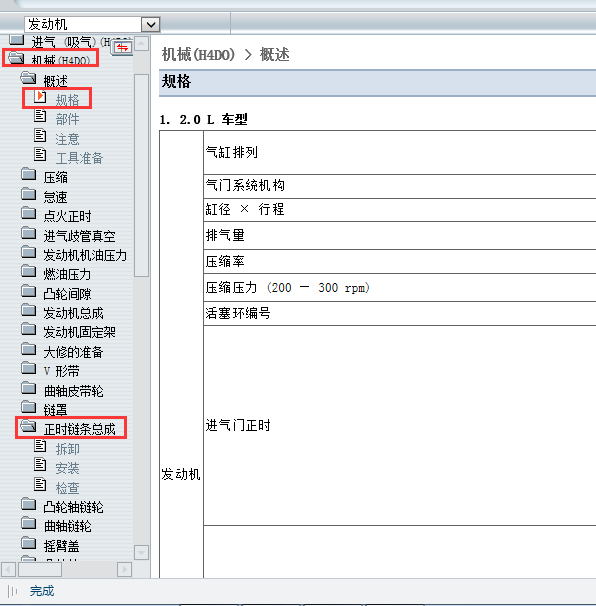
Task: Expand the 进气歧管真空 folder
Action: coord(28,233)
